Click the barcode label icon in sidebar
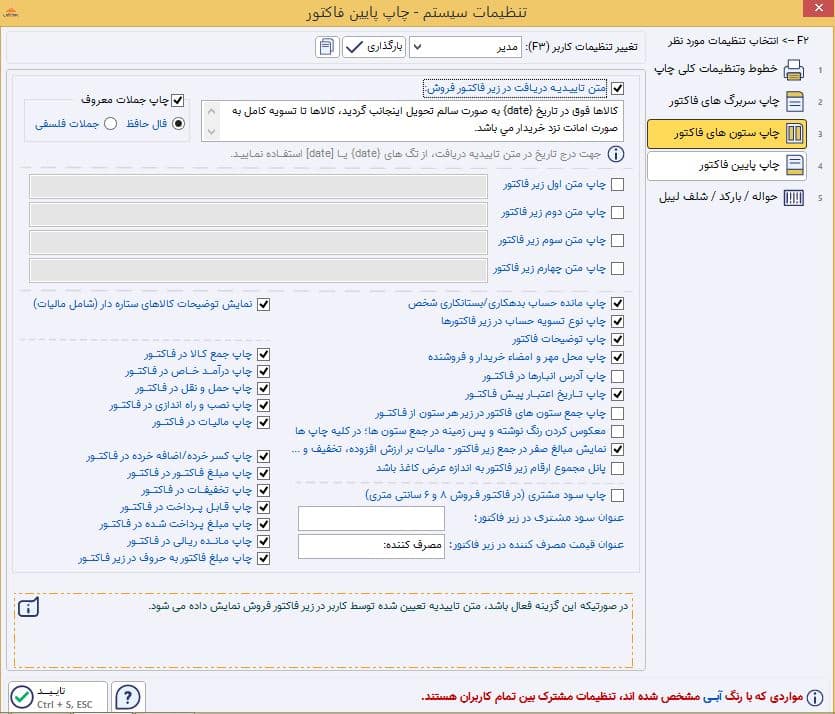 [x=794, y=198]
